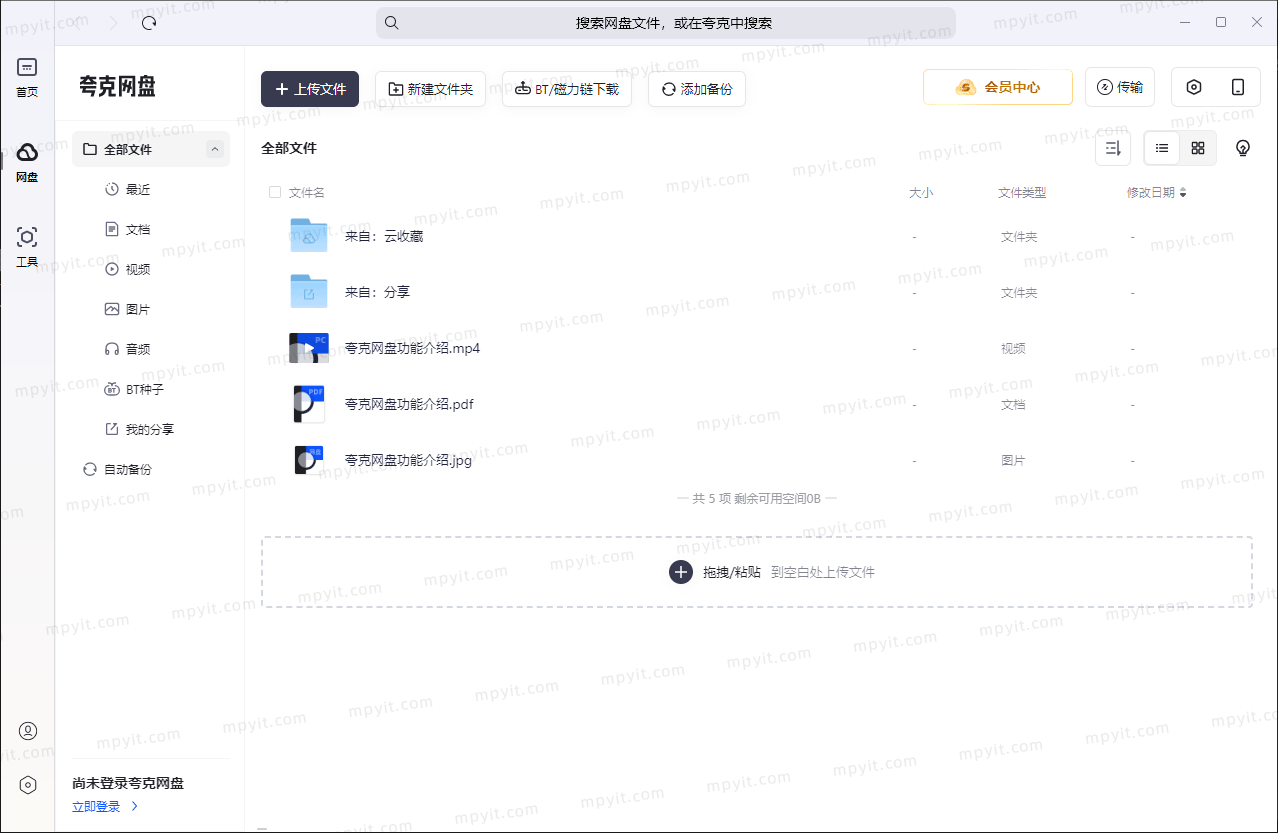Open the sort order icon
Viewport: 1278px width, 833px height.
tap(1113, 148)
